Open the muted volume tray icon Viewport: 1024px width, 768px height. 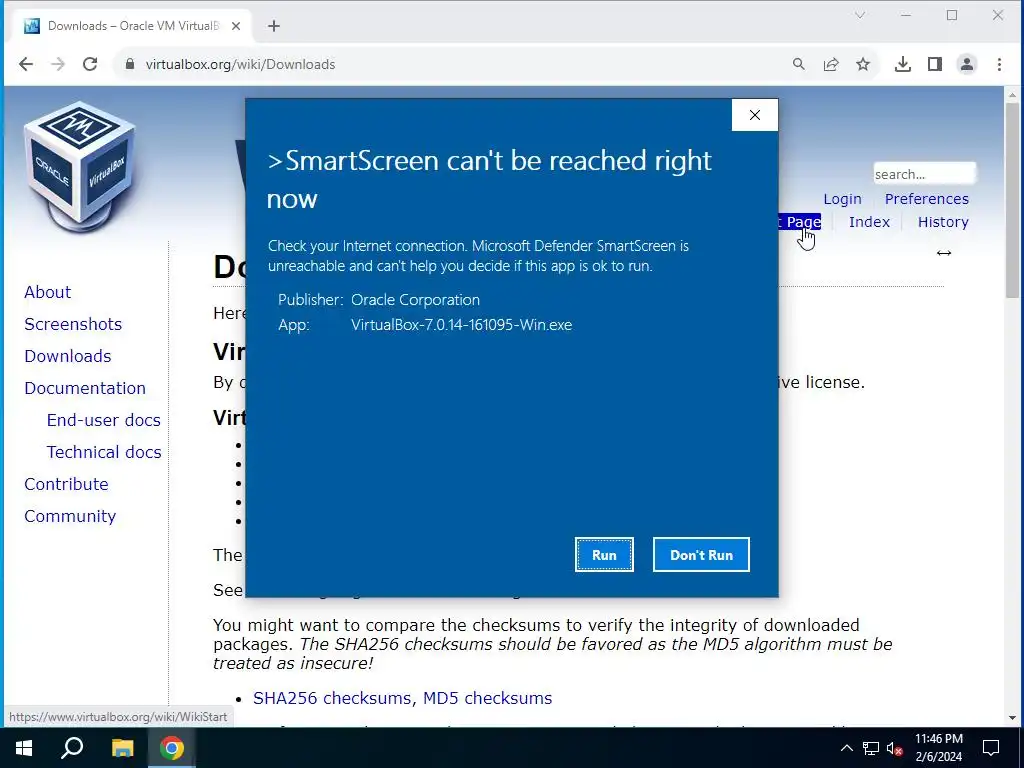895,748
